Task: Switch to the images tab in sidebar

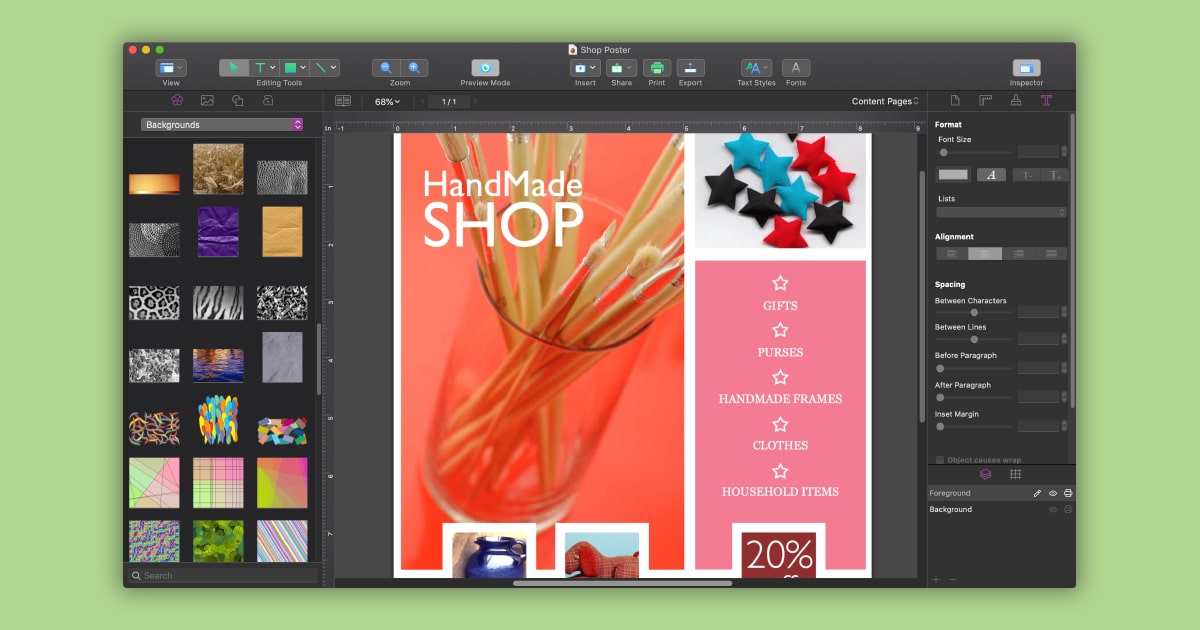Action: pos(204,101)
